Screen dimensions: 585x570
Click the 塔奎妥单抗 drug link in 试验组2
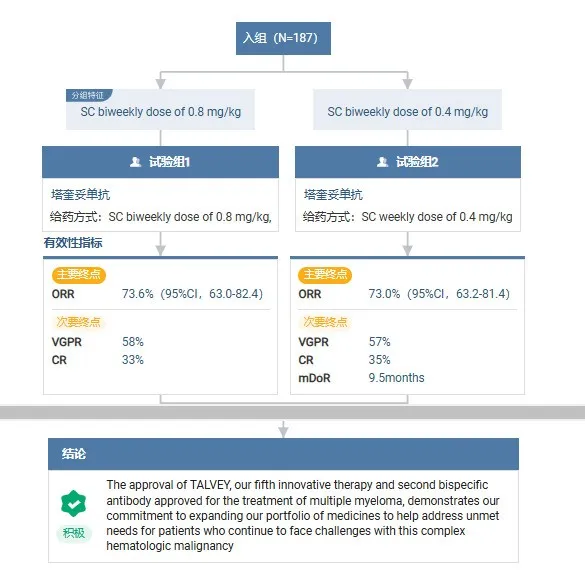[x=333, y=194]
